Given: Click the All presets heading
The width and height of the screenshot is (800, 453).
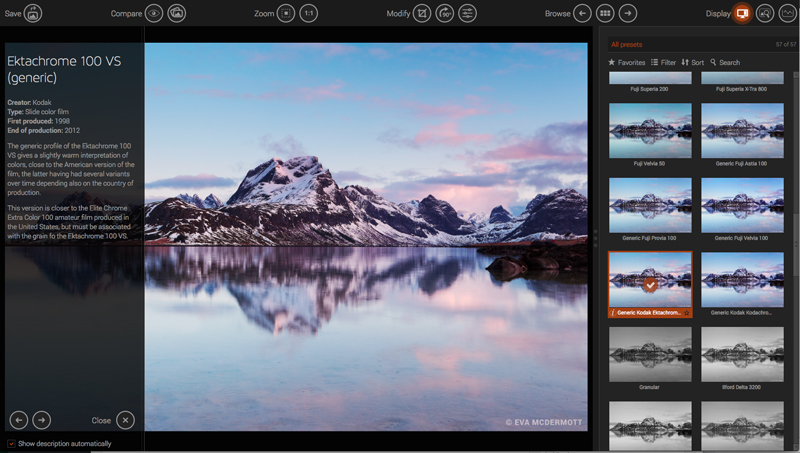Looking at the screenshot, I should click(627, 44).
